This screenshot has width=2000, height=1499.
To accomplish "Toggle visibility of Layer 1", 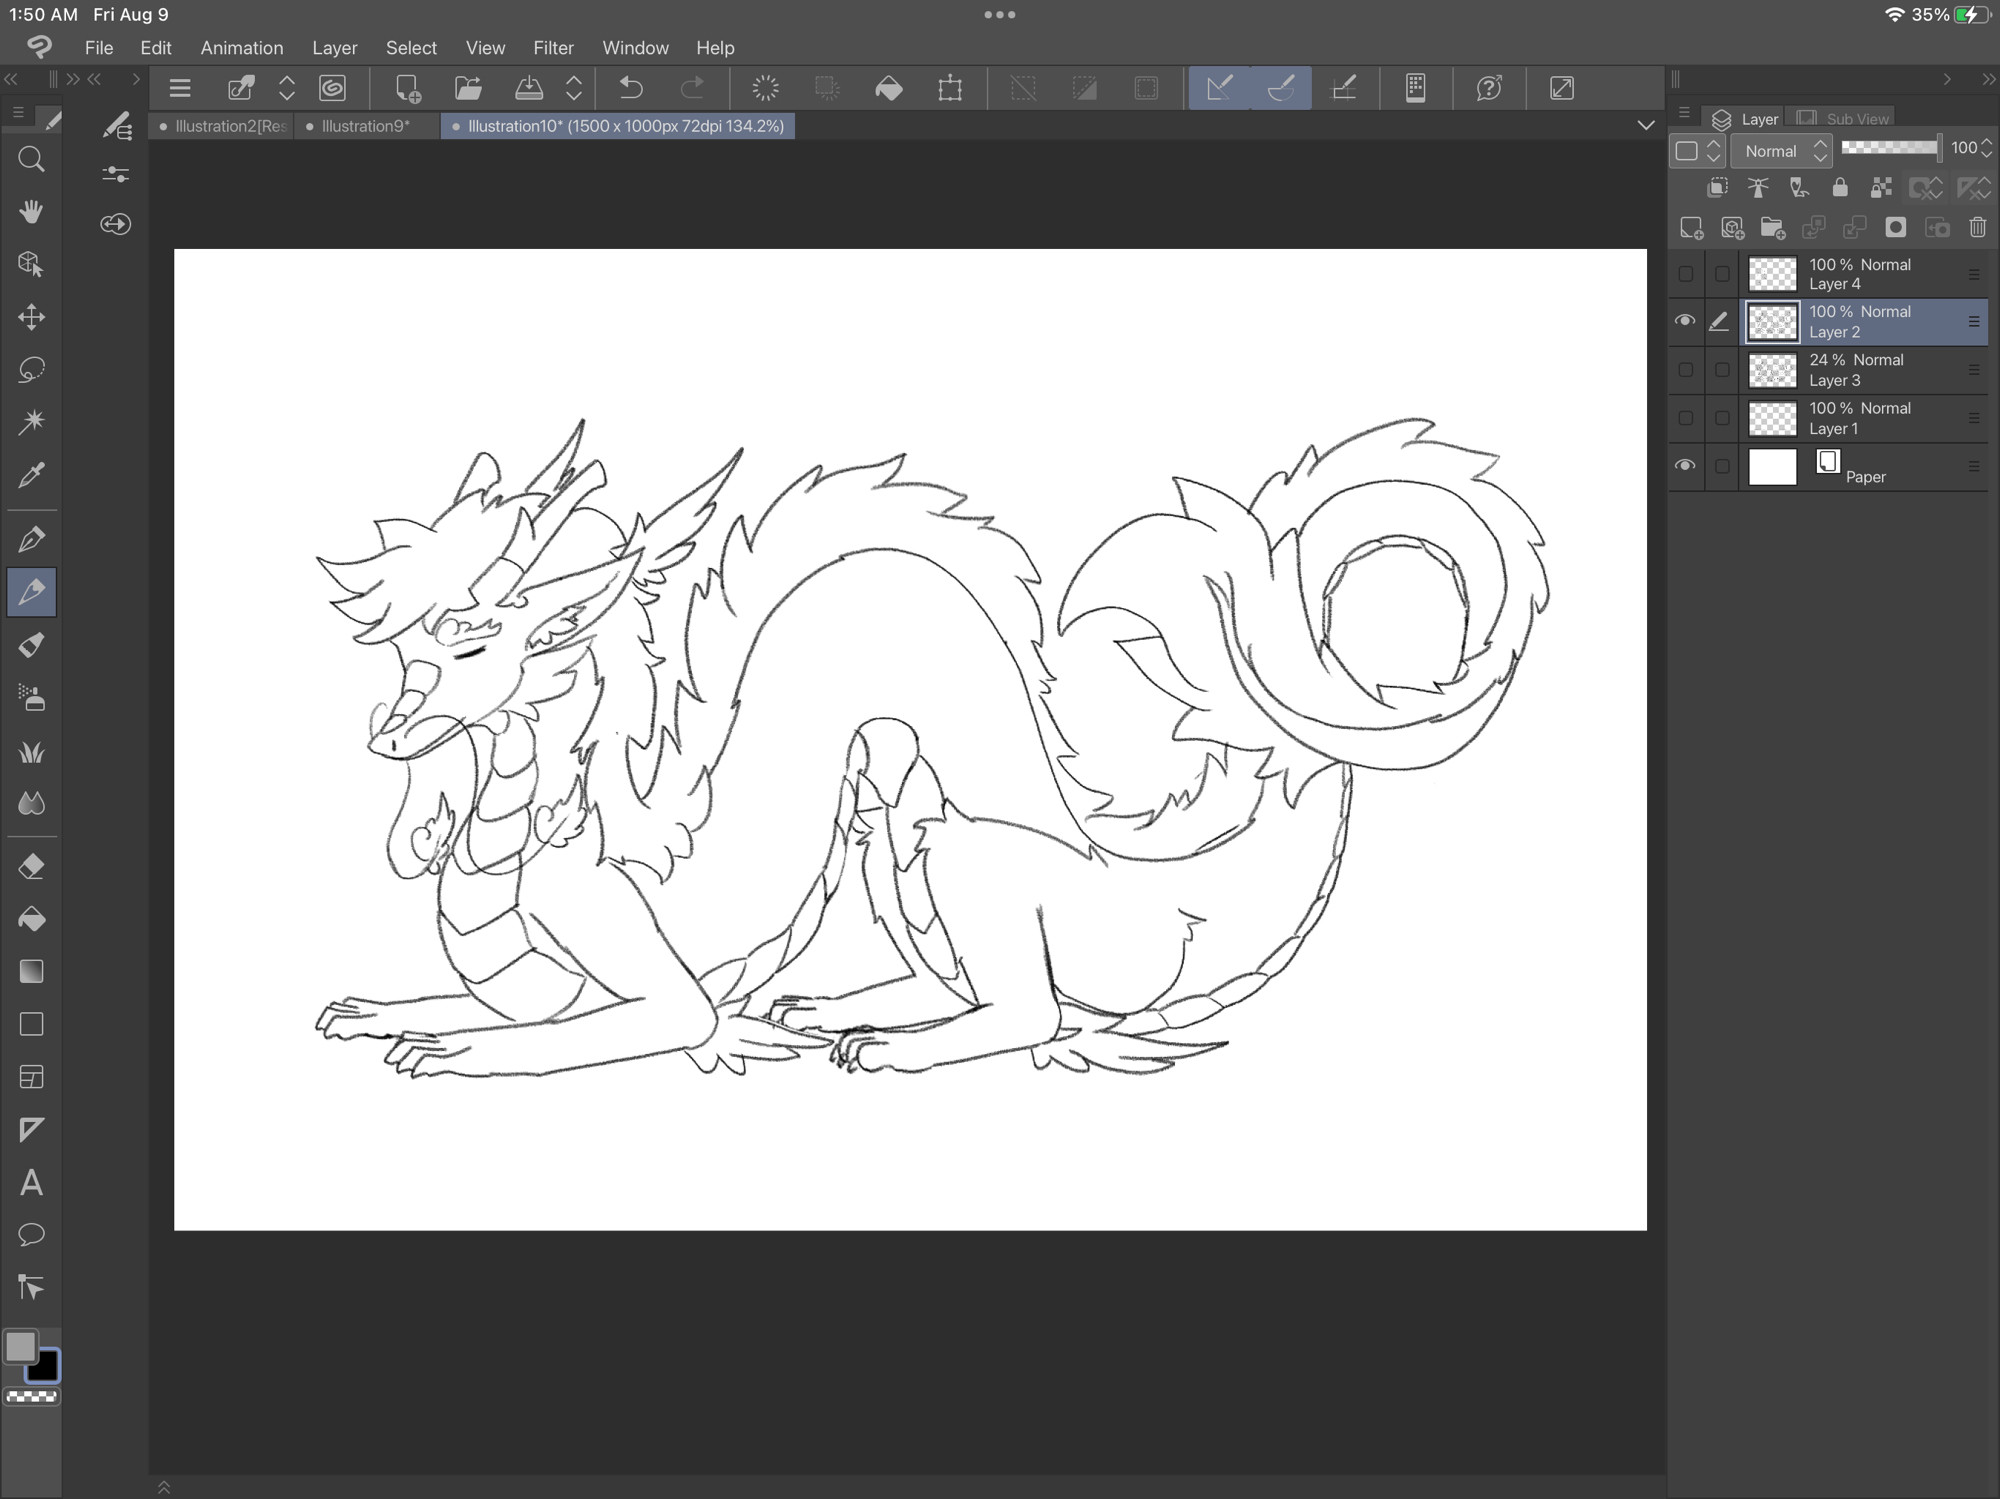I will click(x=1686, y=418).
